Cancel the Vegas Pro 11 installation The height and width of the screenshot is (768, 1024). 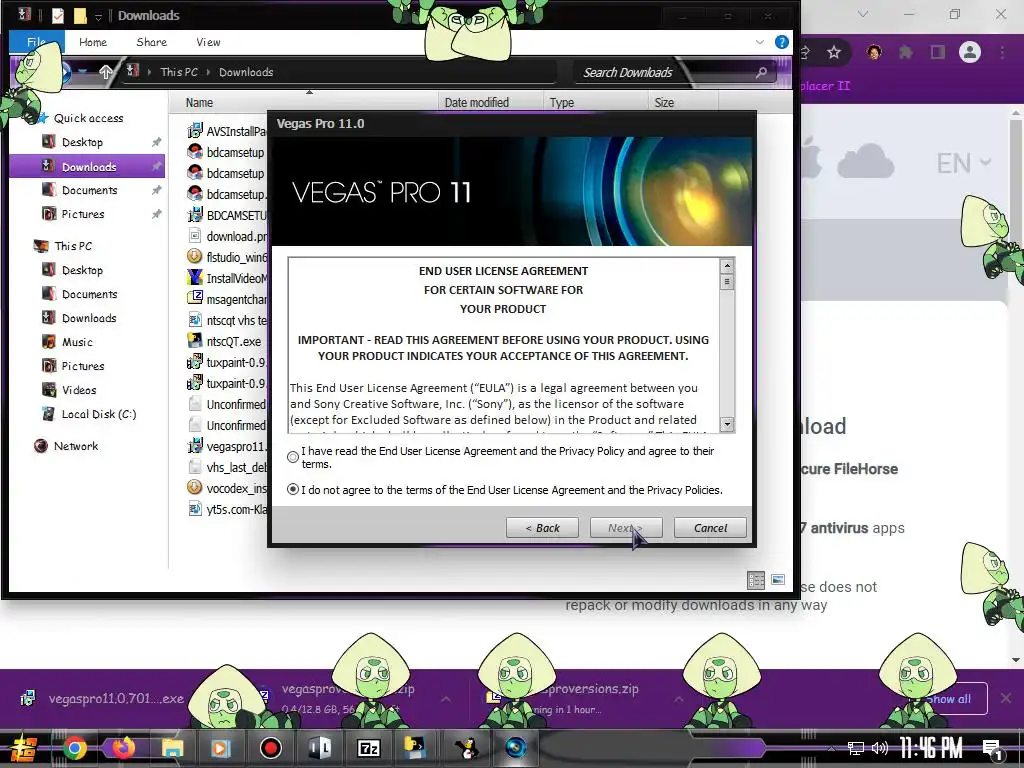pyautogui.click(x=710, y=528)
